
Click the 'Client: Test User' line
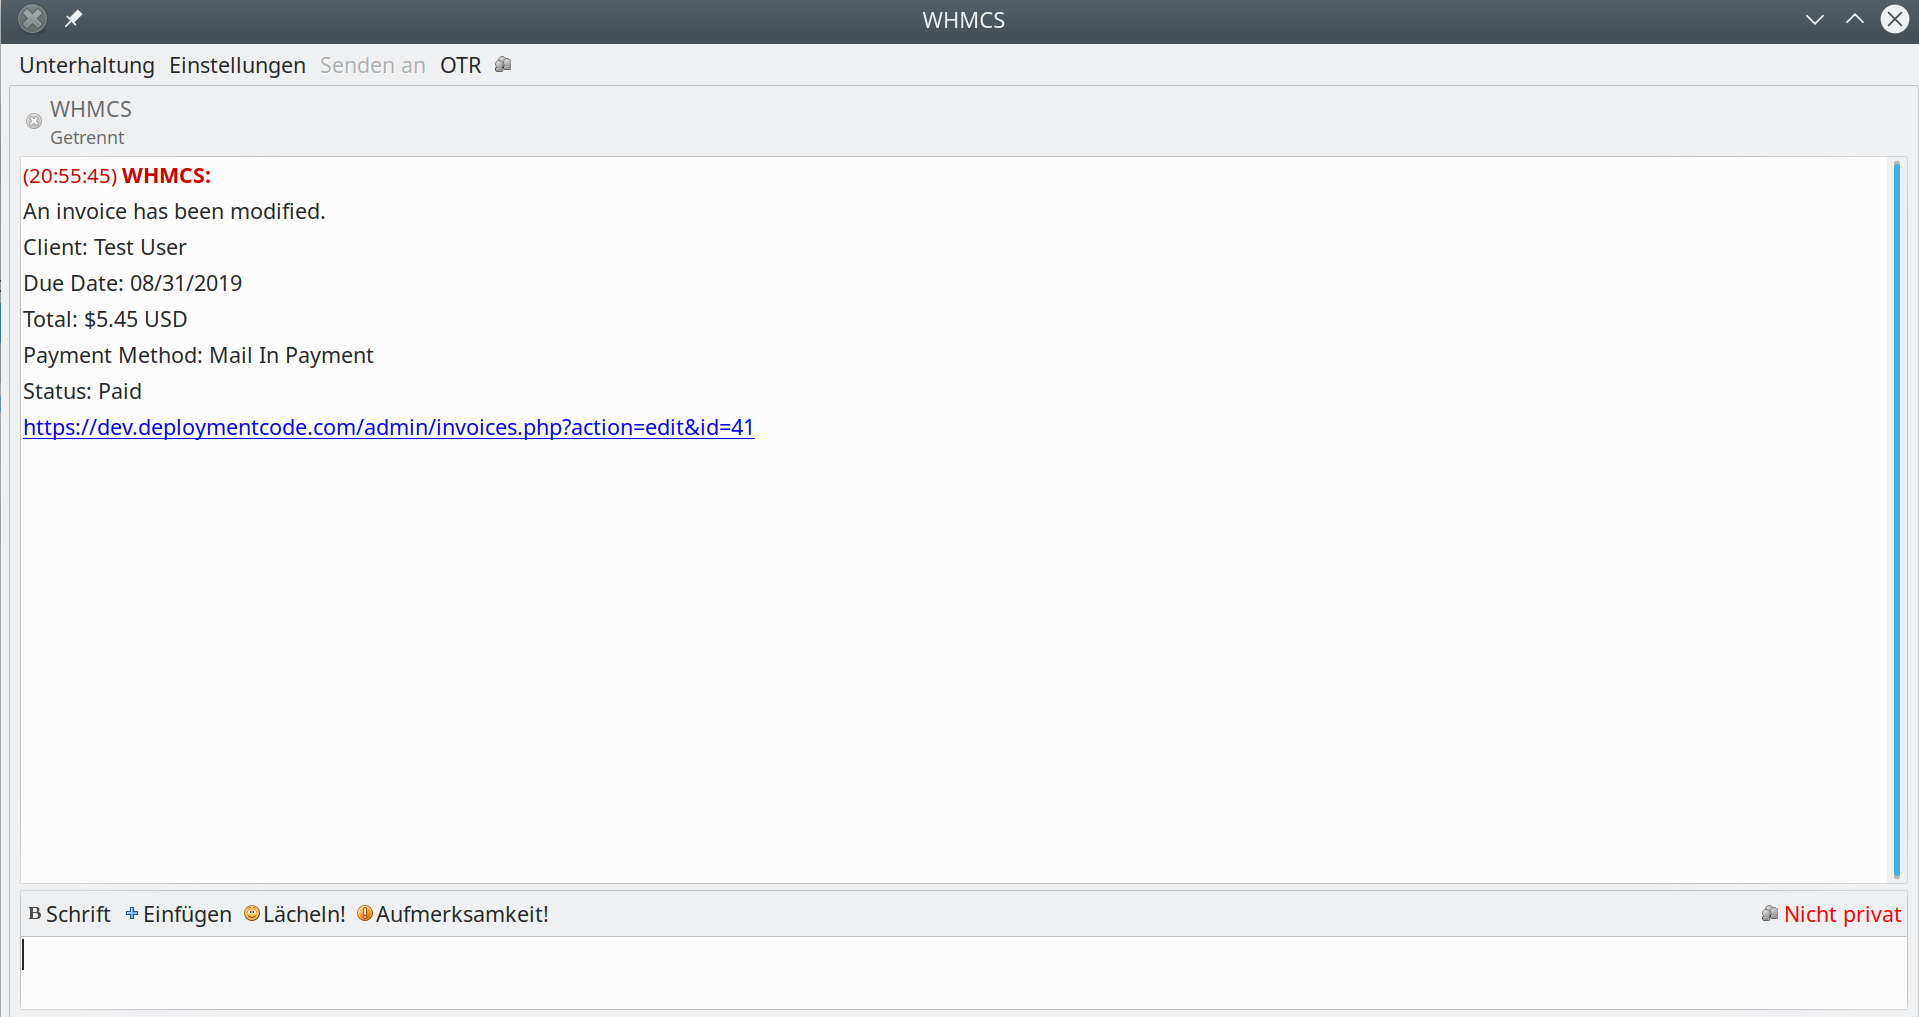pos(105,247)
